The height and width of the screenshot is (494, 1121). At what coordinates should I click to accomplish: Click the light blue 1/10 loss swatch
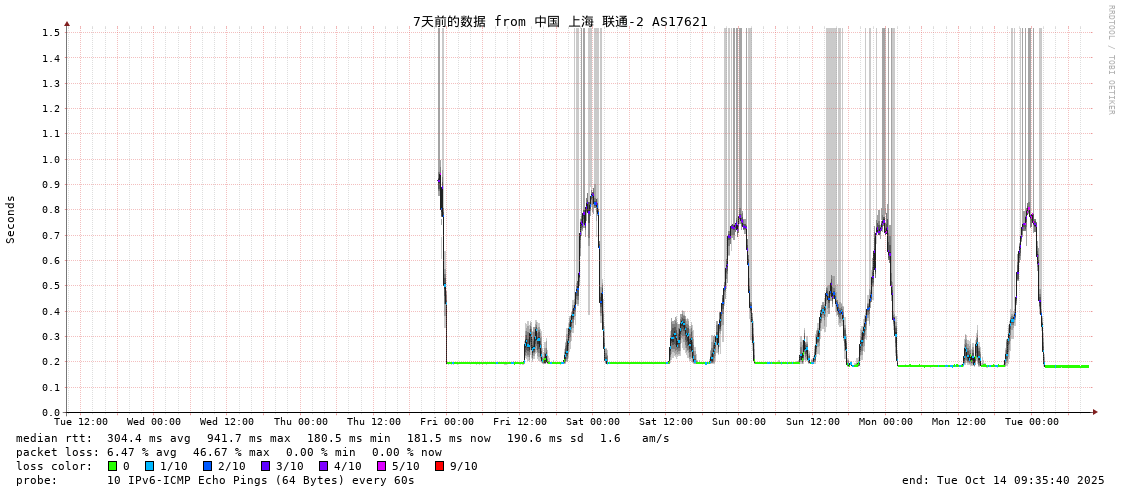[x=148, y=466]
